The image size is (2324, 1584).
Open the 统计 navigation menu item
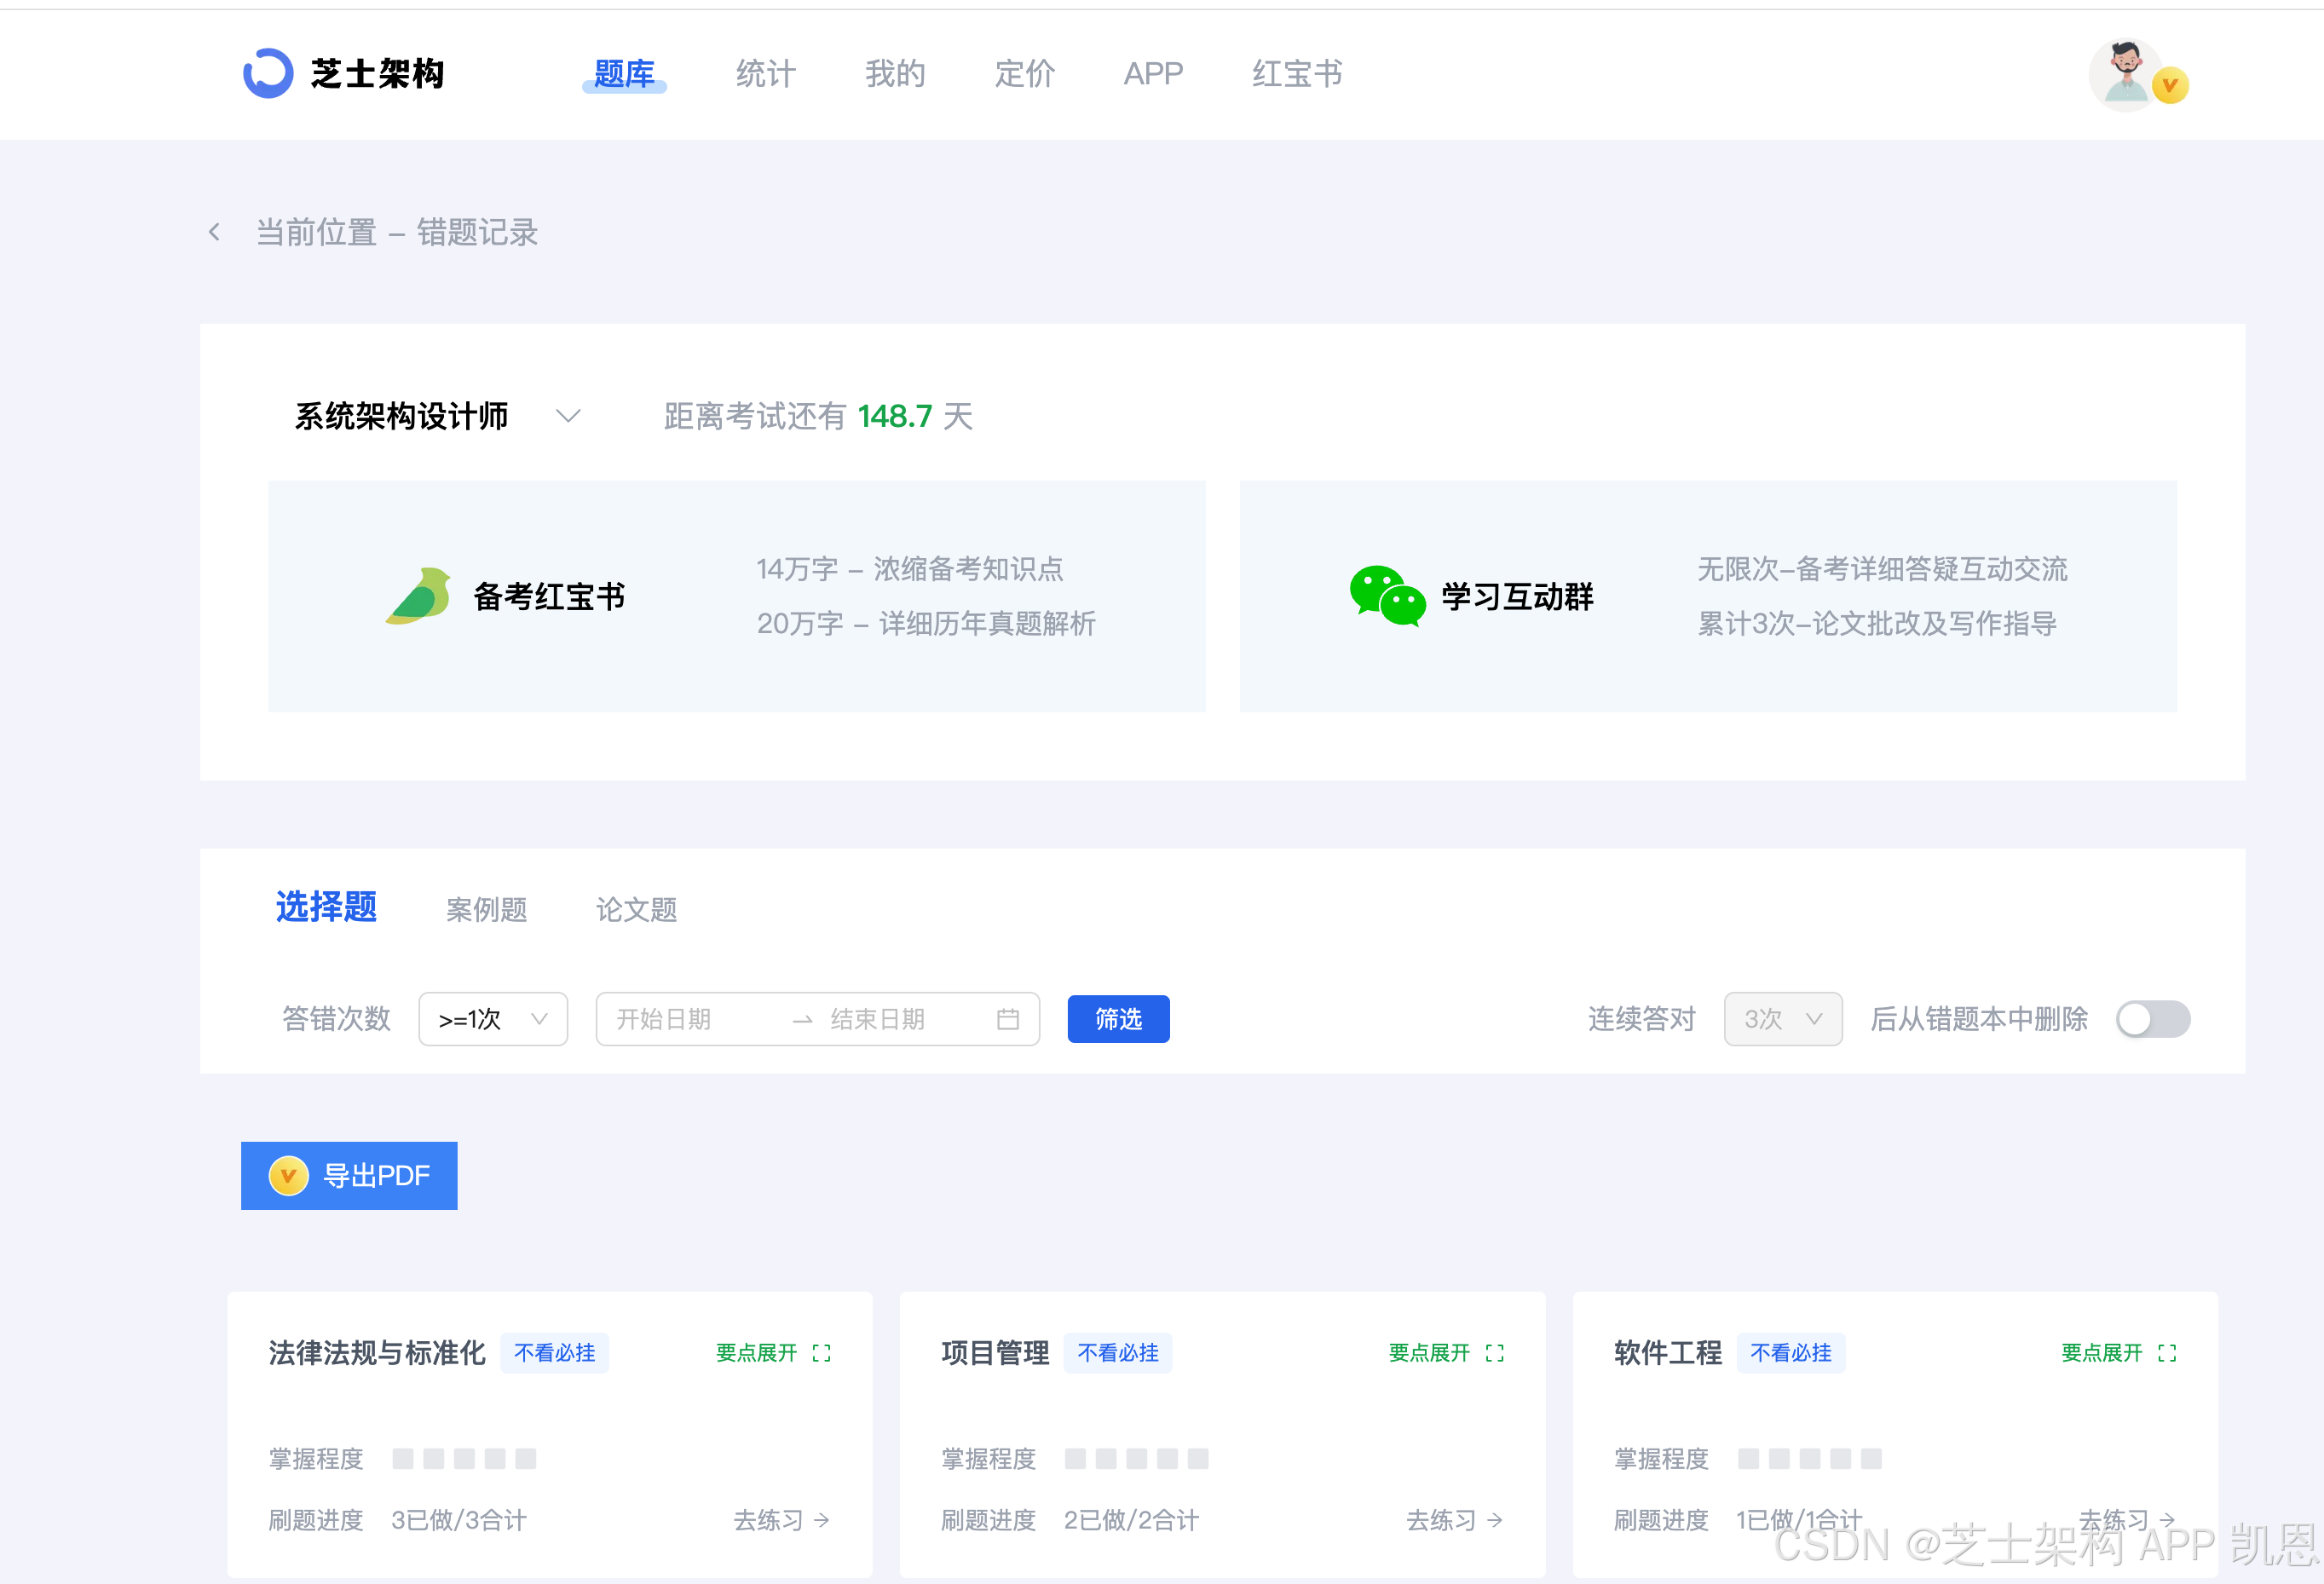[765, 73]
